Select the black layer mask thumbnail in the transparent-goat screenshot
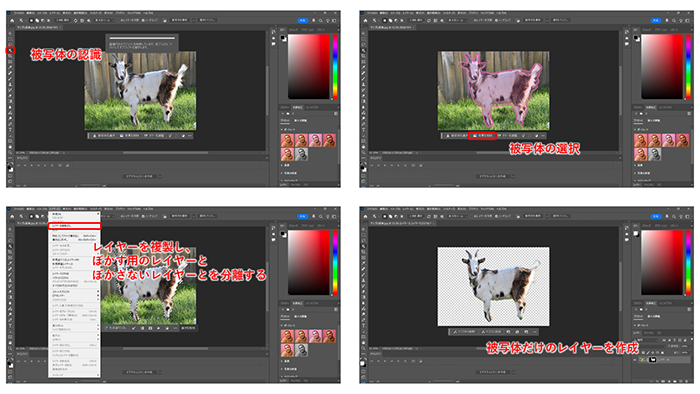Image resolution: width=700 pixels, height=394 pixels. pyautogui.click(x=652, y=360)
